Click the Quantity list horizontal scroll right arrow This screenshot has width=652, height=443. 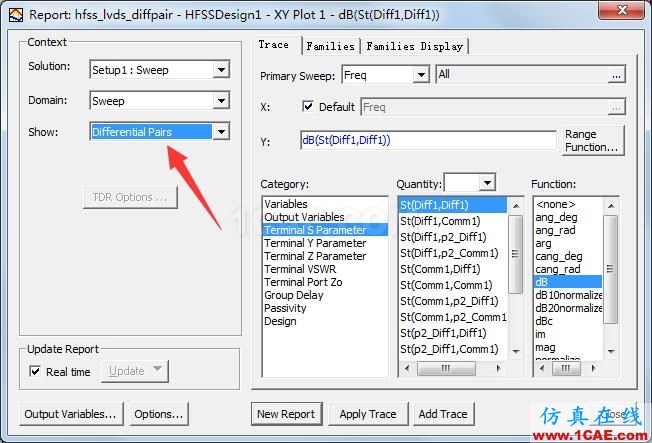(x=498, y=368)
